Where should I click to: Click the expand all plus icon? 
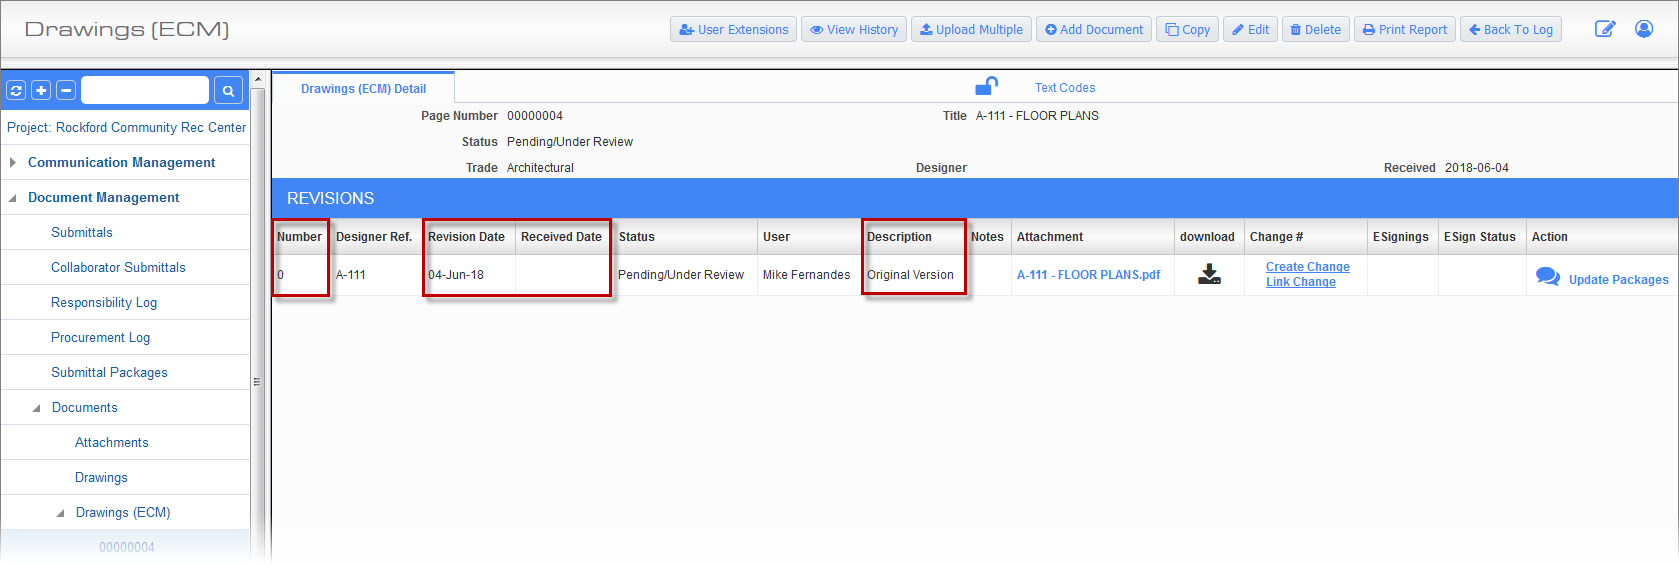41,91
